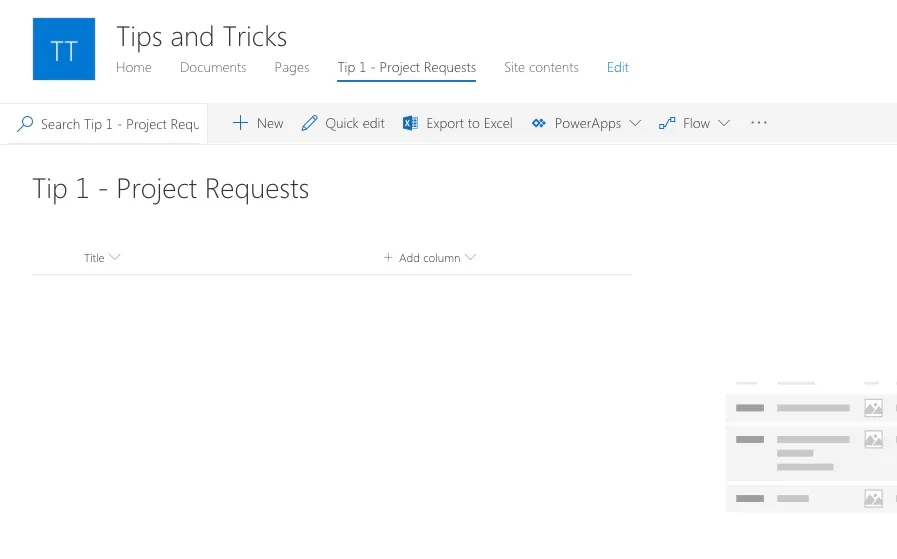Open the Pages navigation tab
The image size is (897, 559).
(x=292, y=68)
